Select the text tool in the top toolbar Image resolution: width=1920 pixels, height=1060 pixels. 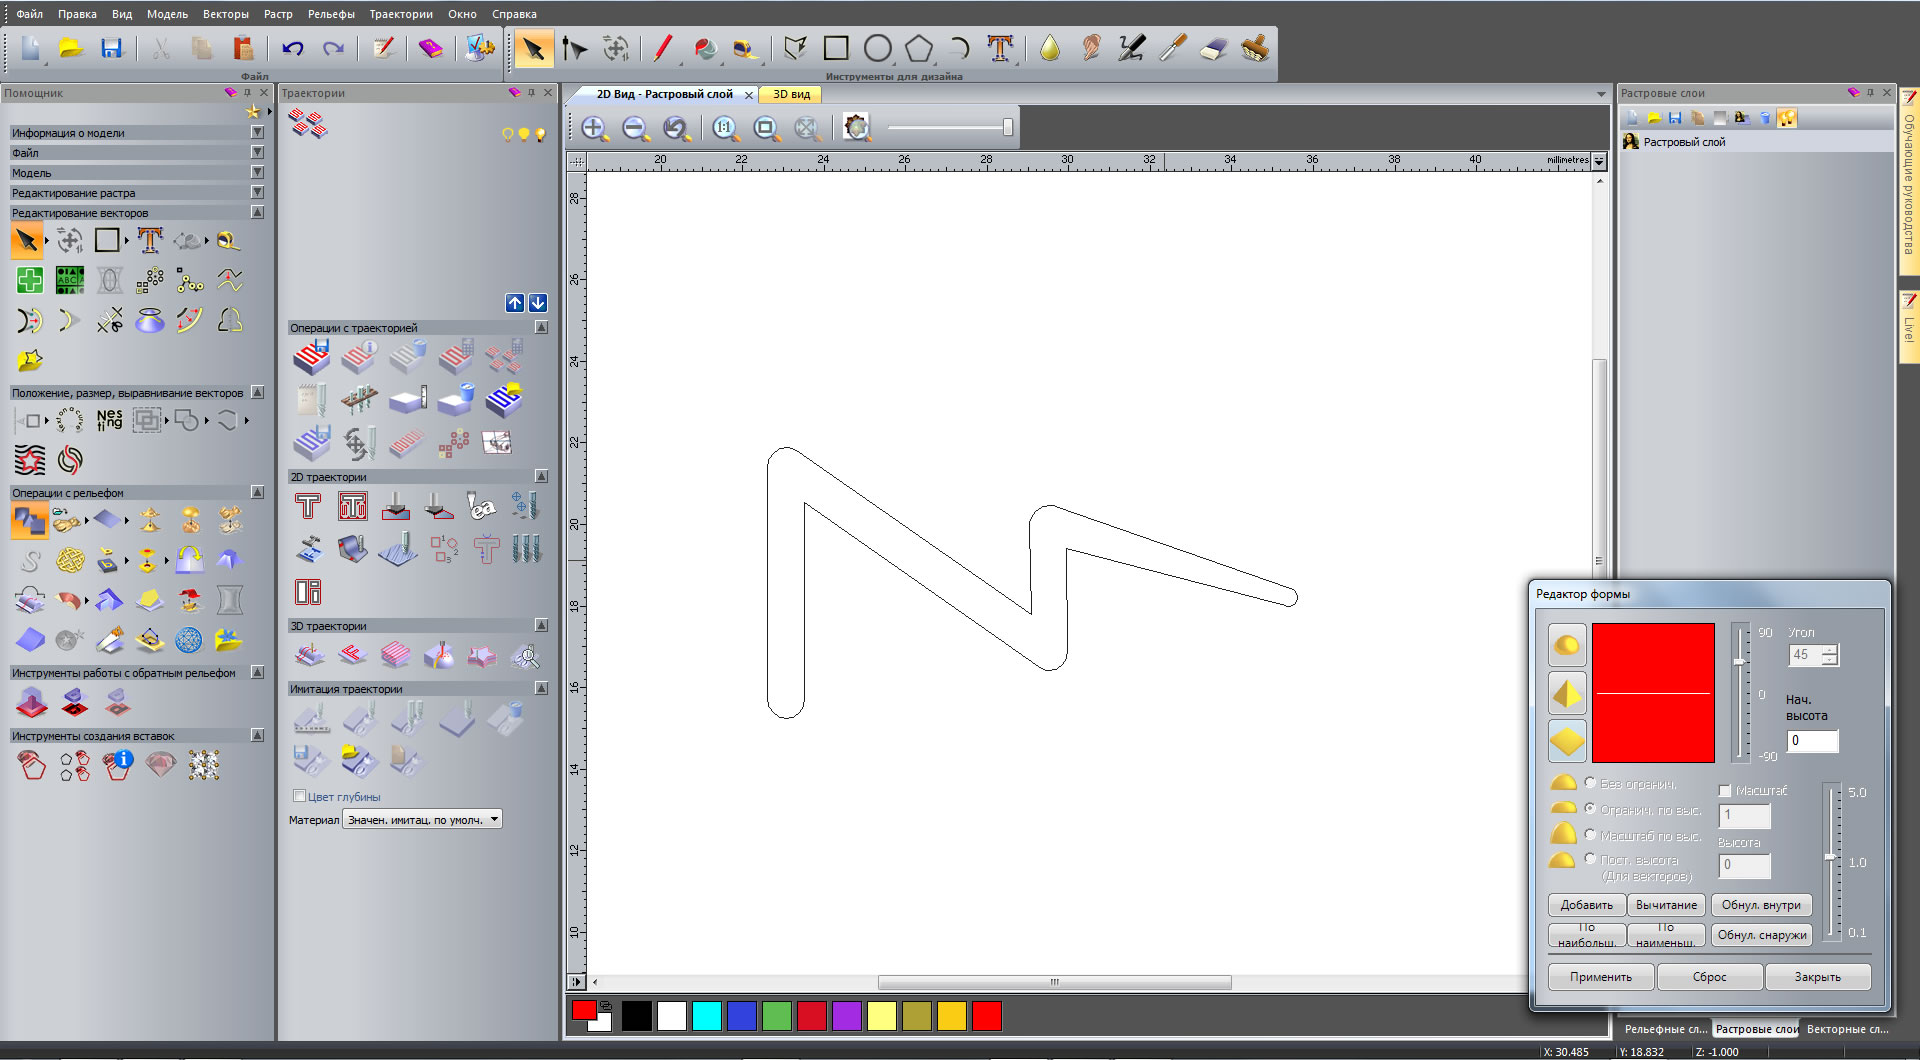[1000, 48]
